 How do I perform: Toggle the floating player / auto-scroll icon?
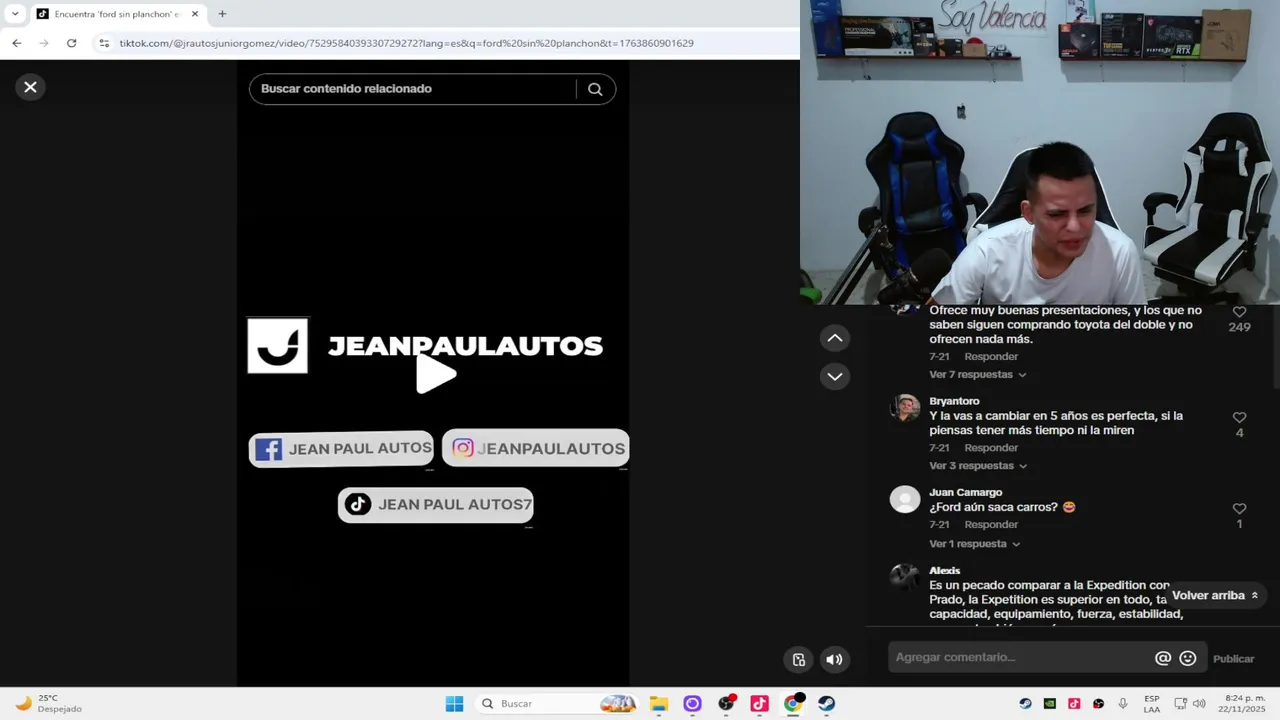click(798, 659)
